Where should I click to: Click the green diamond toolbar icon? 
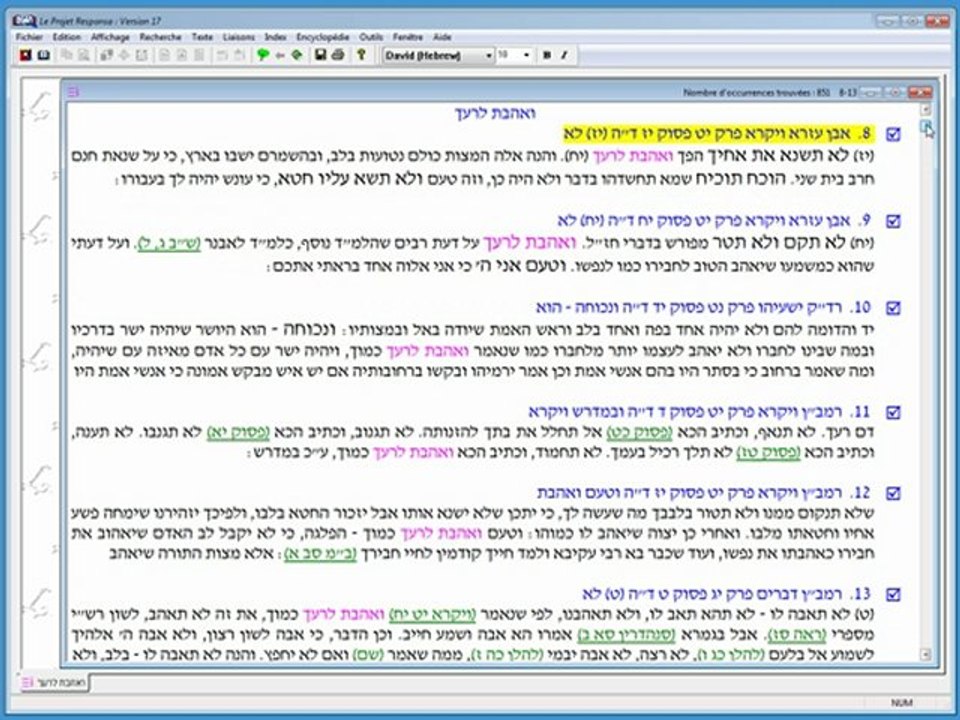coord(297,55)
